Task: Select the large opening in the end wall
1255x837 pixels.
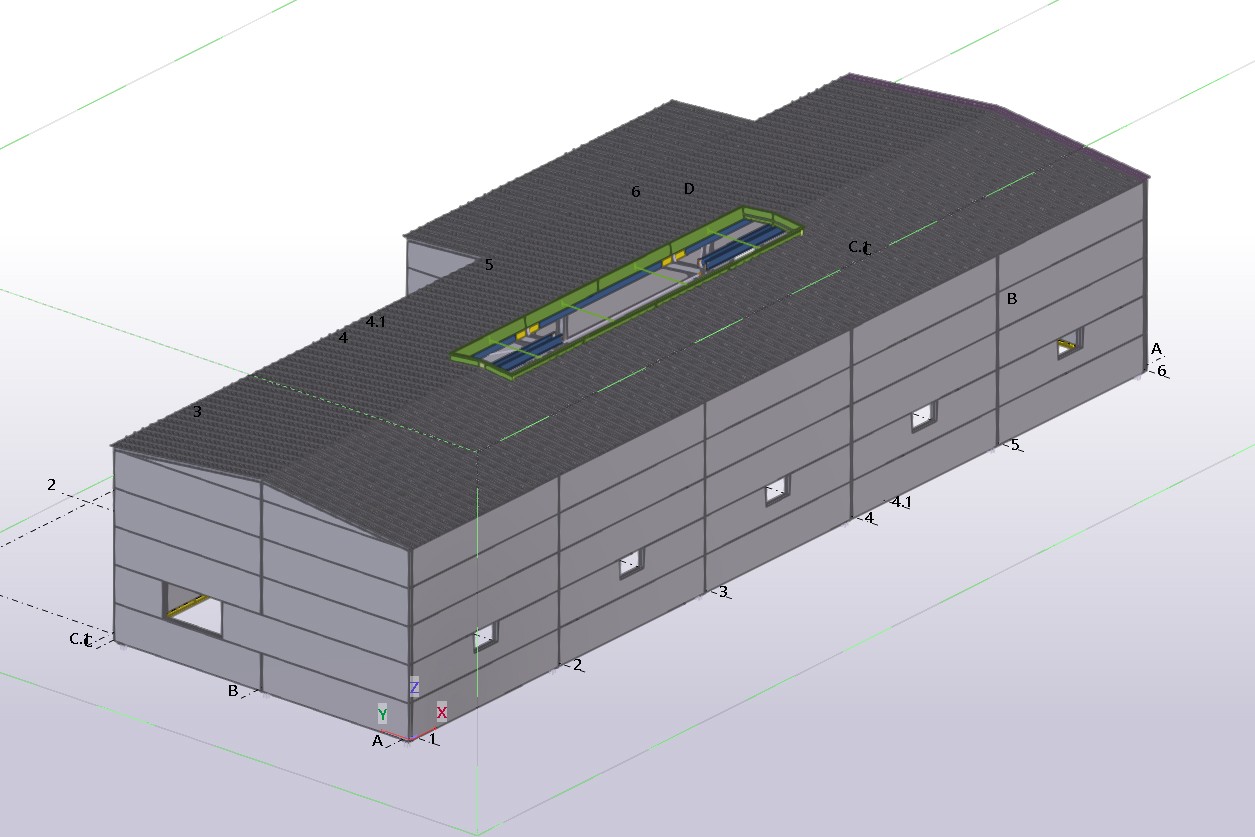Action: click(193, 609)
